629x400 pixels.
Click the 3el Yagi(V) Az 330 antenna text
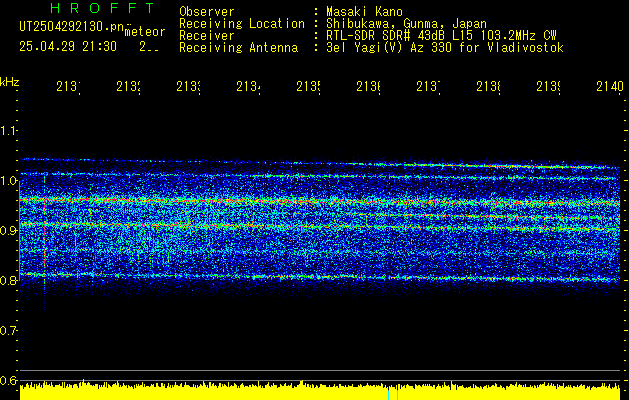[445, 48]
